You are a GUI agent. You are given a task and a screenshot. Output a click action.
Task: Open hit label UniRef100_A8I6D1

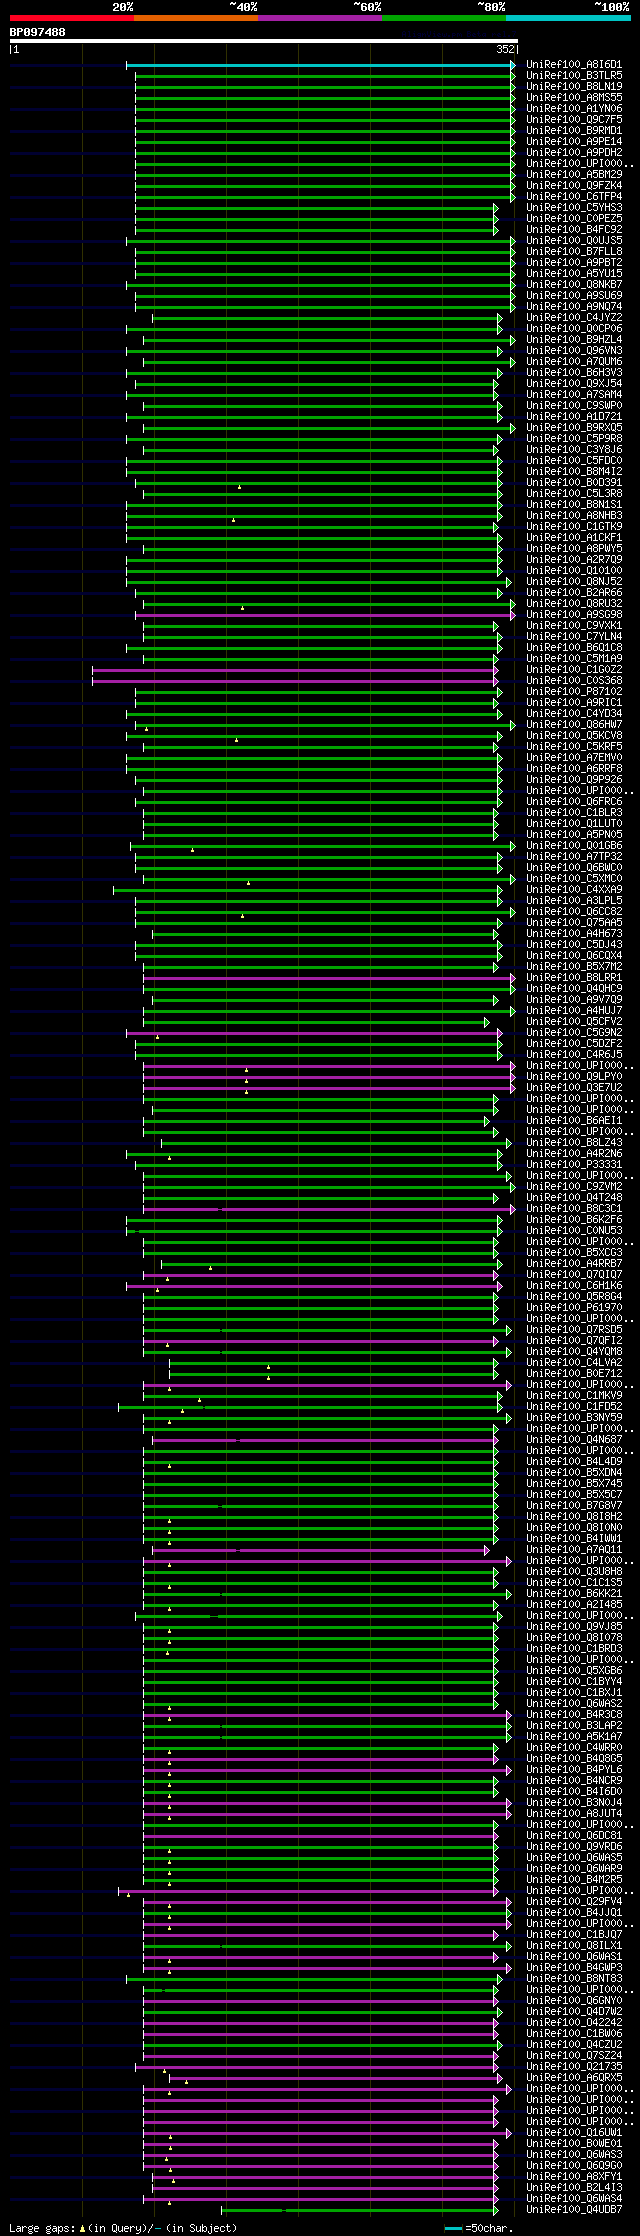click(574, 65)
